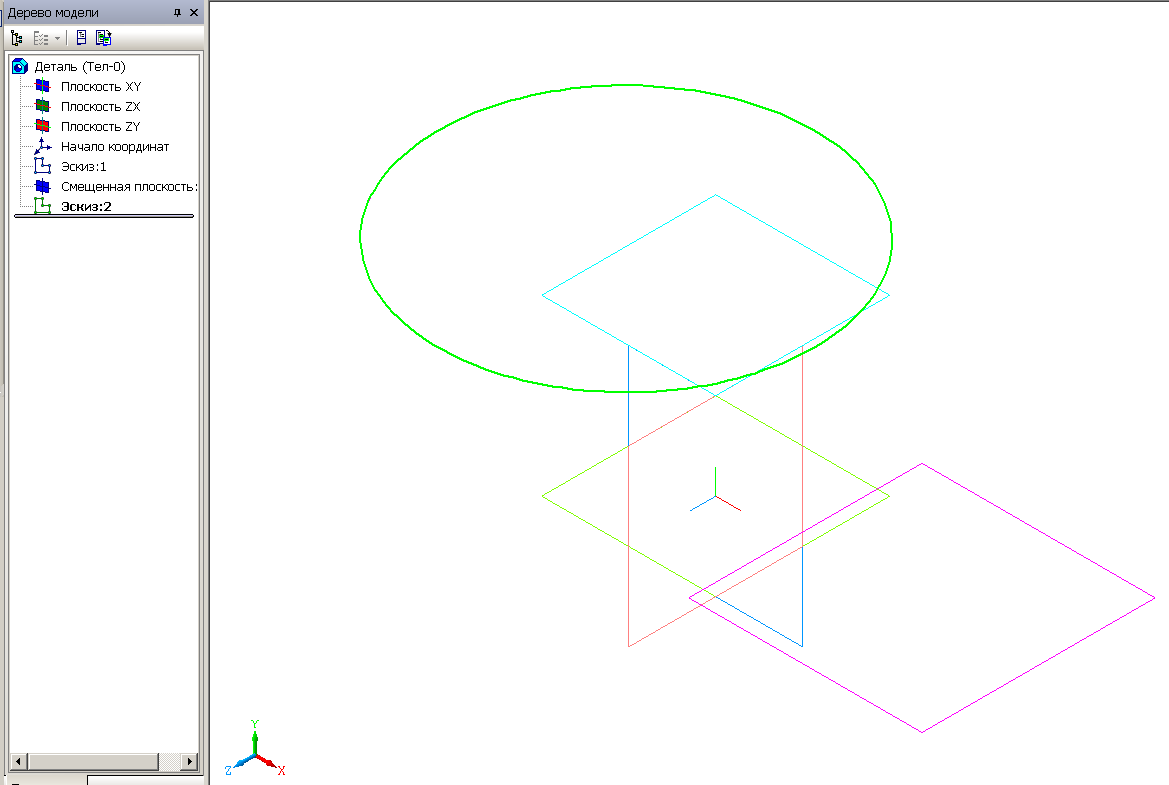This screenshot has width=1169, height=785.
Task: Open the dropdown arrow beside the checklist icon
Action: click(x=57, y=38)
